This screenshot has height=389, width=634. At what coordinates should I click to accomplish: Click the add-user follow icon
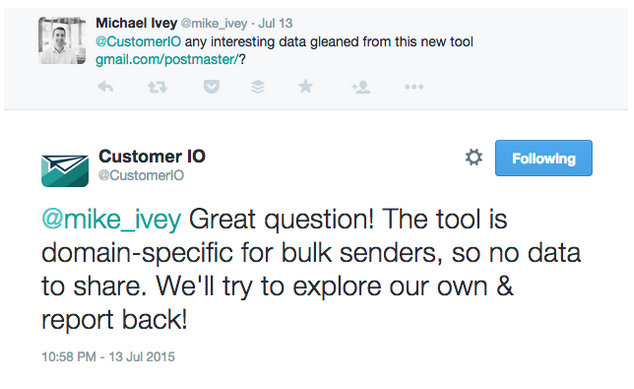coord(361,87)
